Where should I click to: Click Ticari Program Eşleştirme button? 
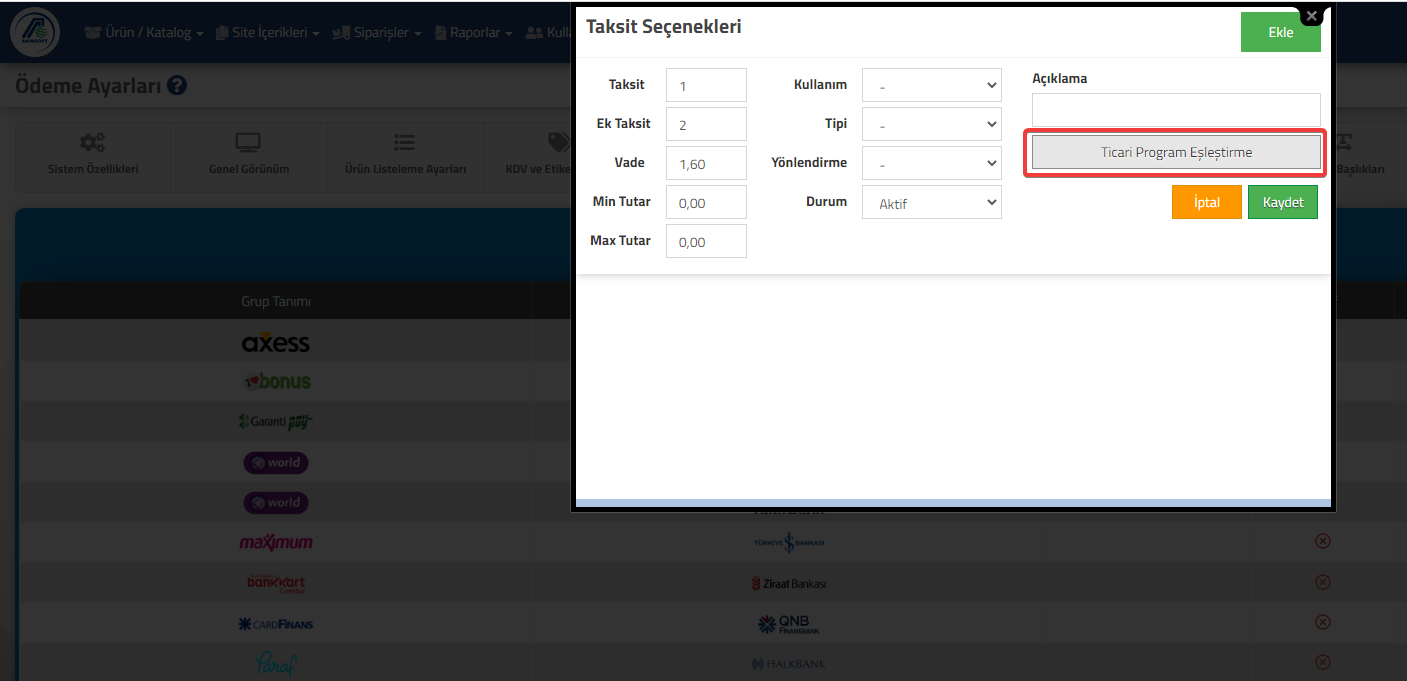tap(1176, 153)
